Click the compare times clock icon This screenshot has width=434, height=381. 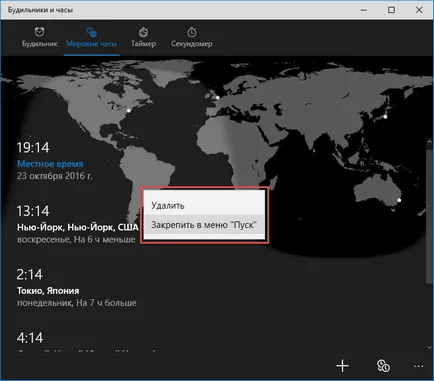pyautogui.click(x=383, y=366)
